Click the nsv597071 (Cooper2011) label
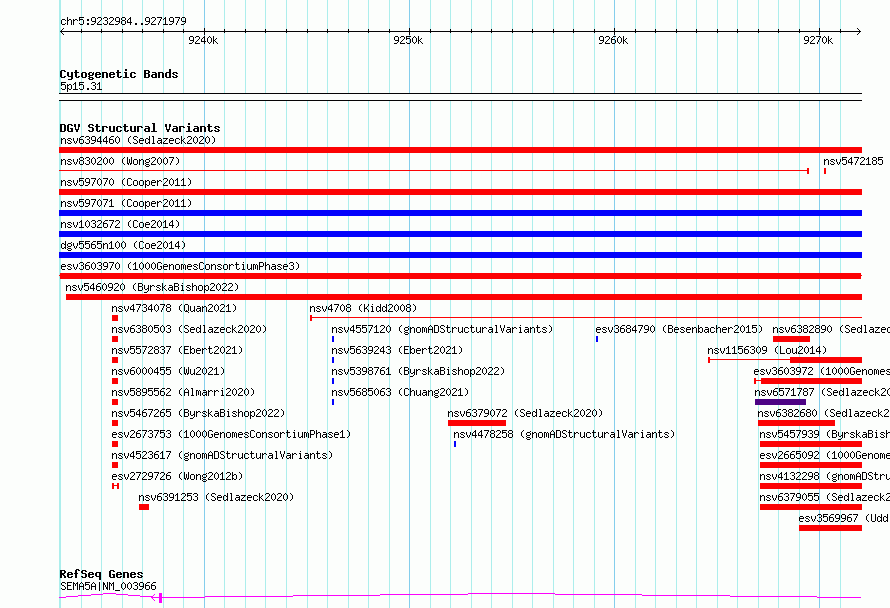Image resolution: width=890 pixels, height=608 pixels. click(126, 203)
